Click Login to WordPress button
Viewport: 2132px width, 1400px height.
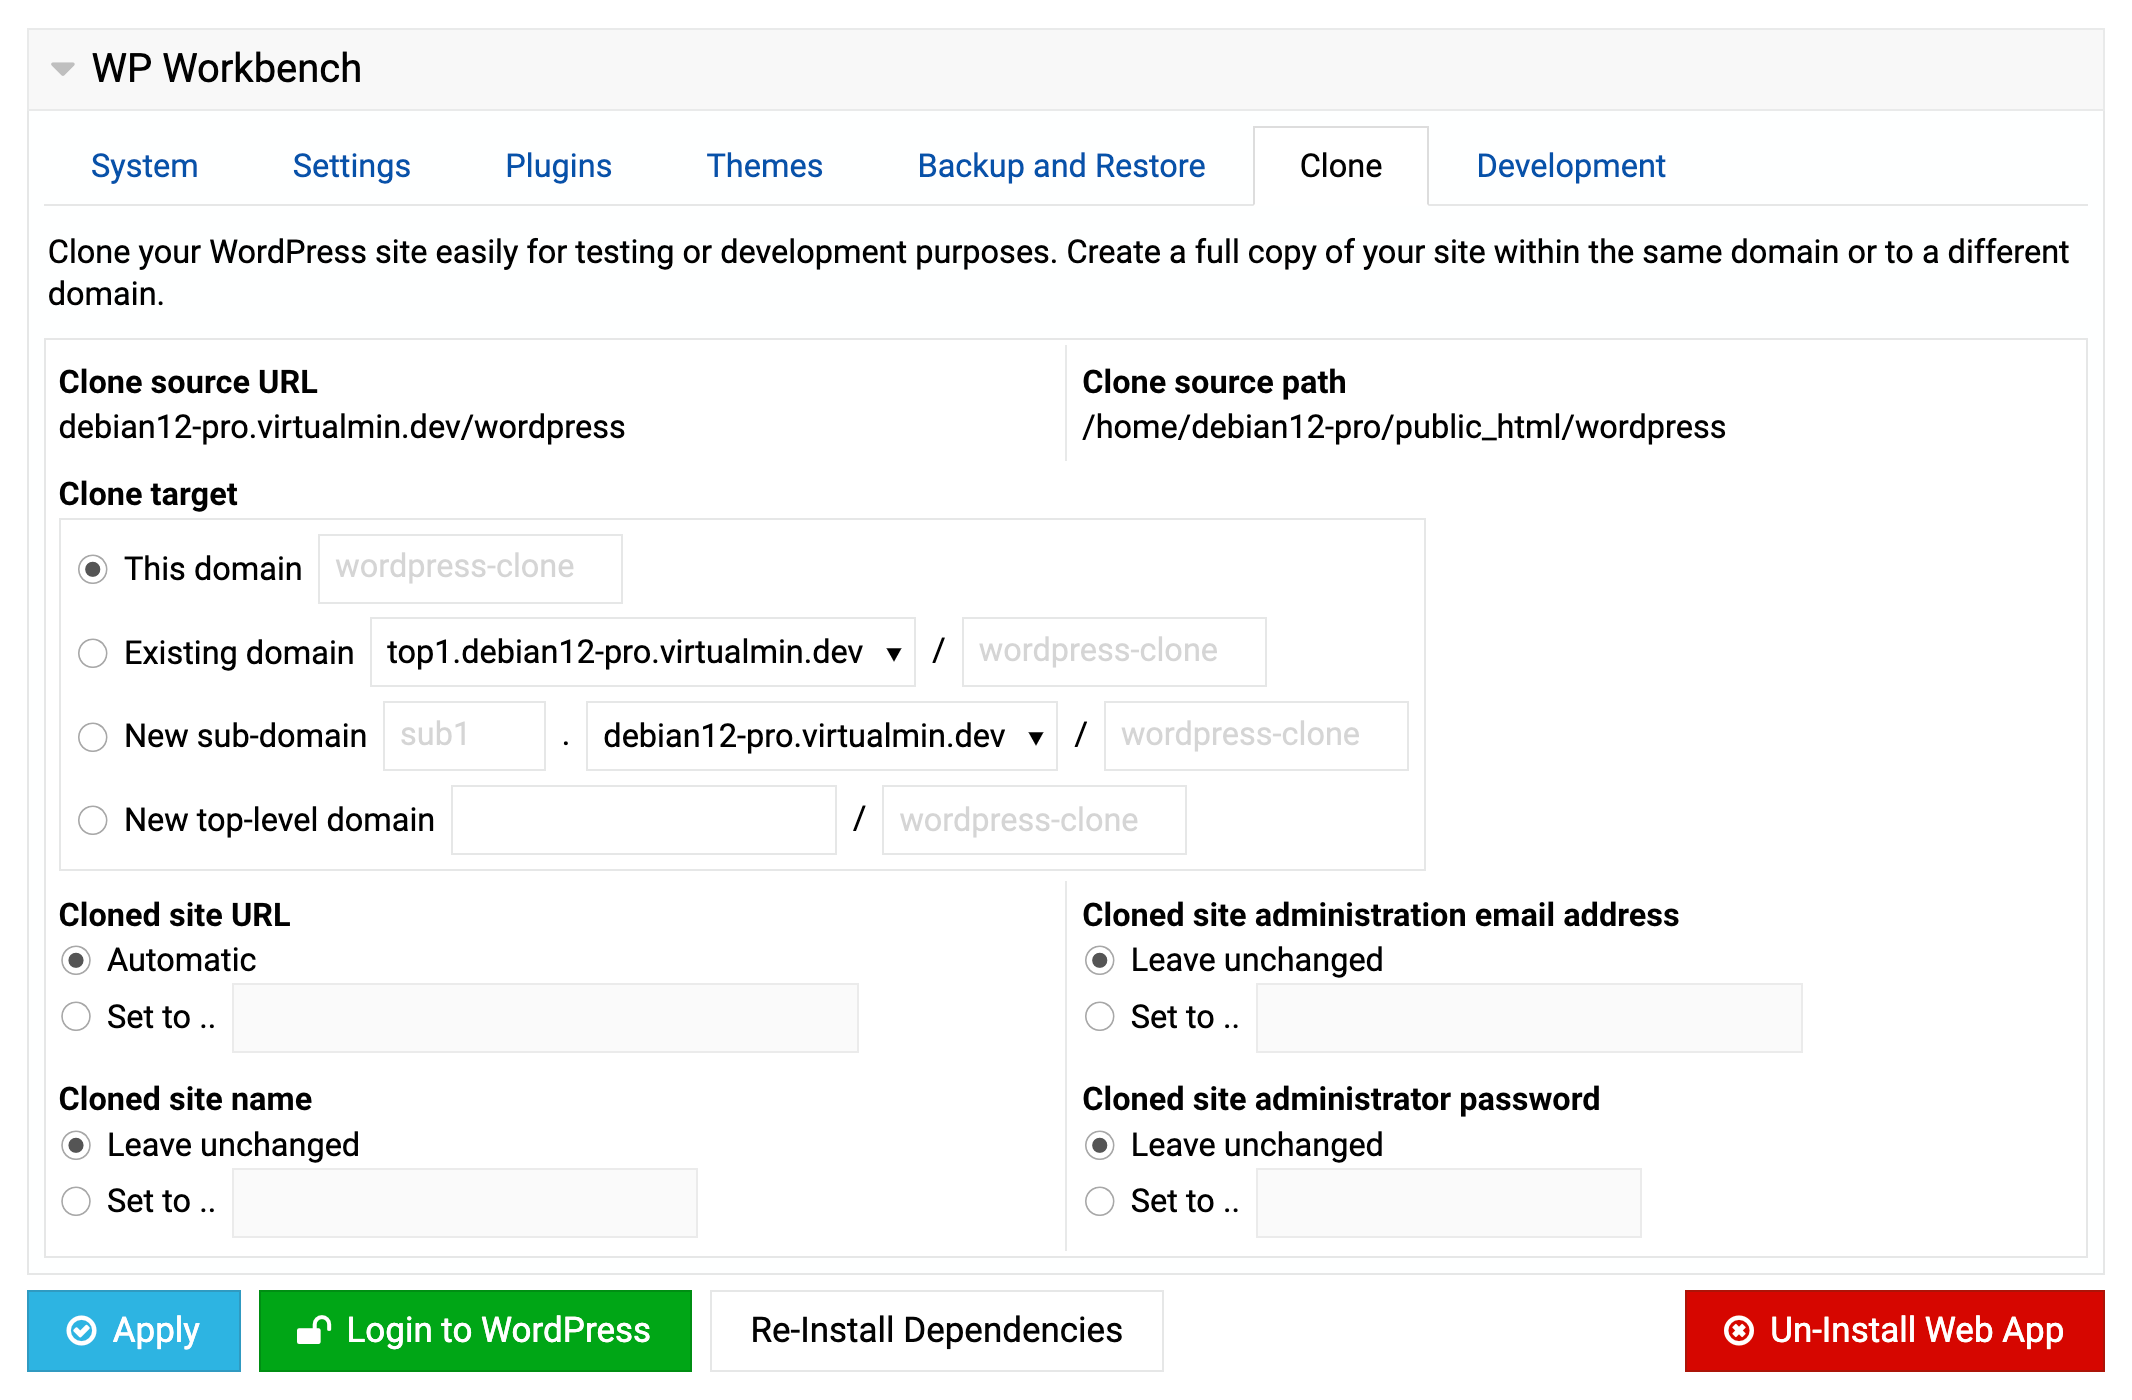pos(475,1331)
